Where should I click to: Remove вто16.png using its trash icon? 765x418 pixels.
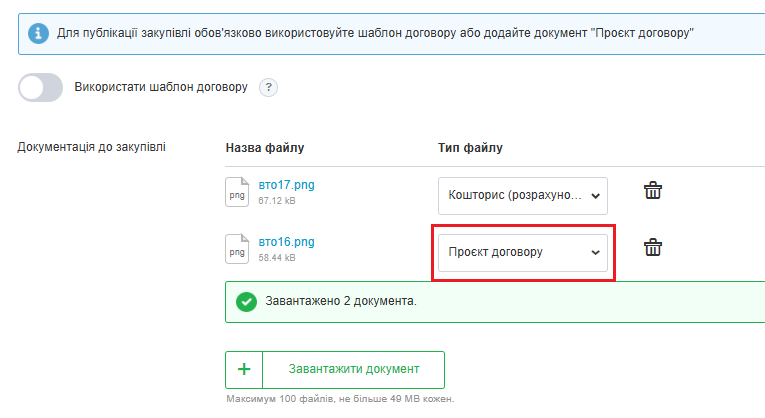click(652, 247)
